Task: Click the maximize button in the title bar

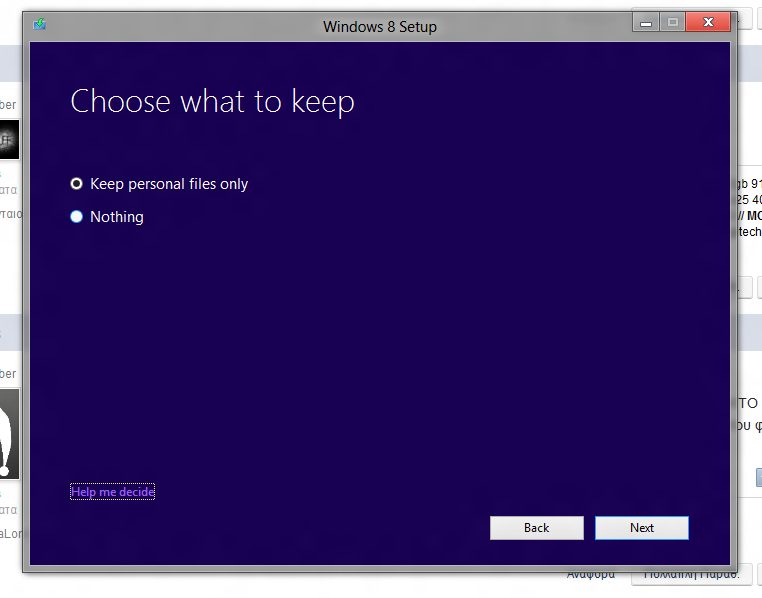Action: [x=673, y=22]
